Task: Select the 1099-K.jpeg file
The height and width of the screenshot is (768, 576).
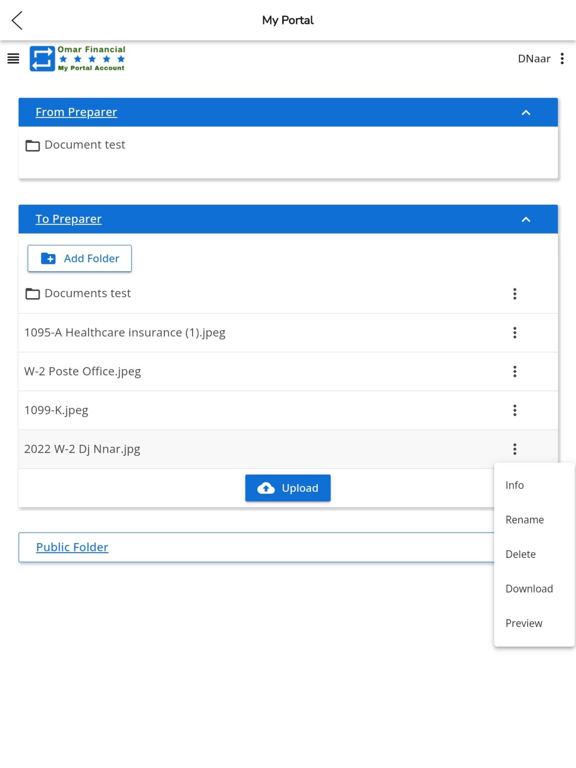Action: tap(56, 410)
